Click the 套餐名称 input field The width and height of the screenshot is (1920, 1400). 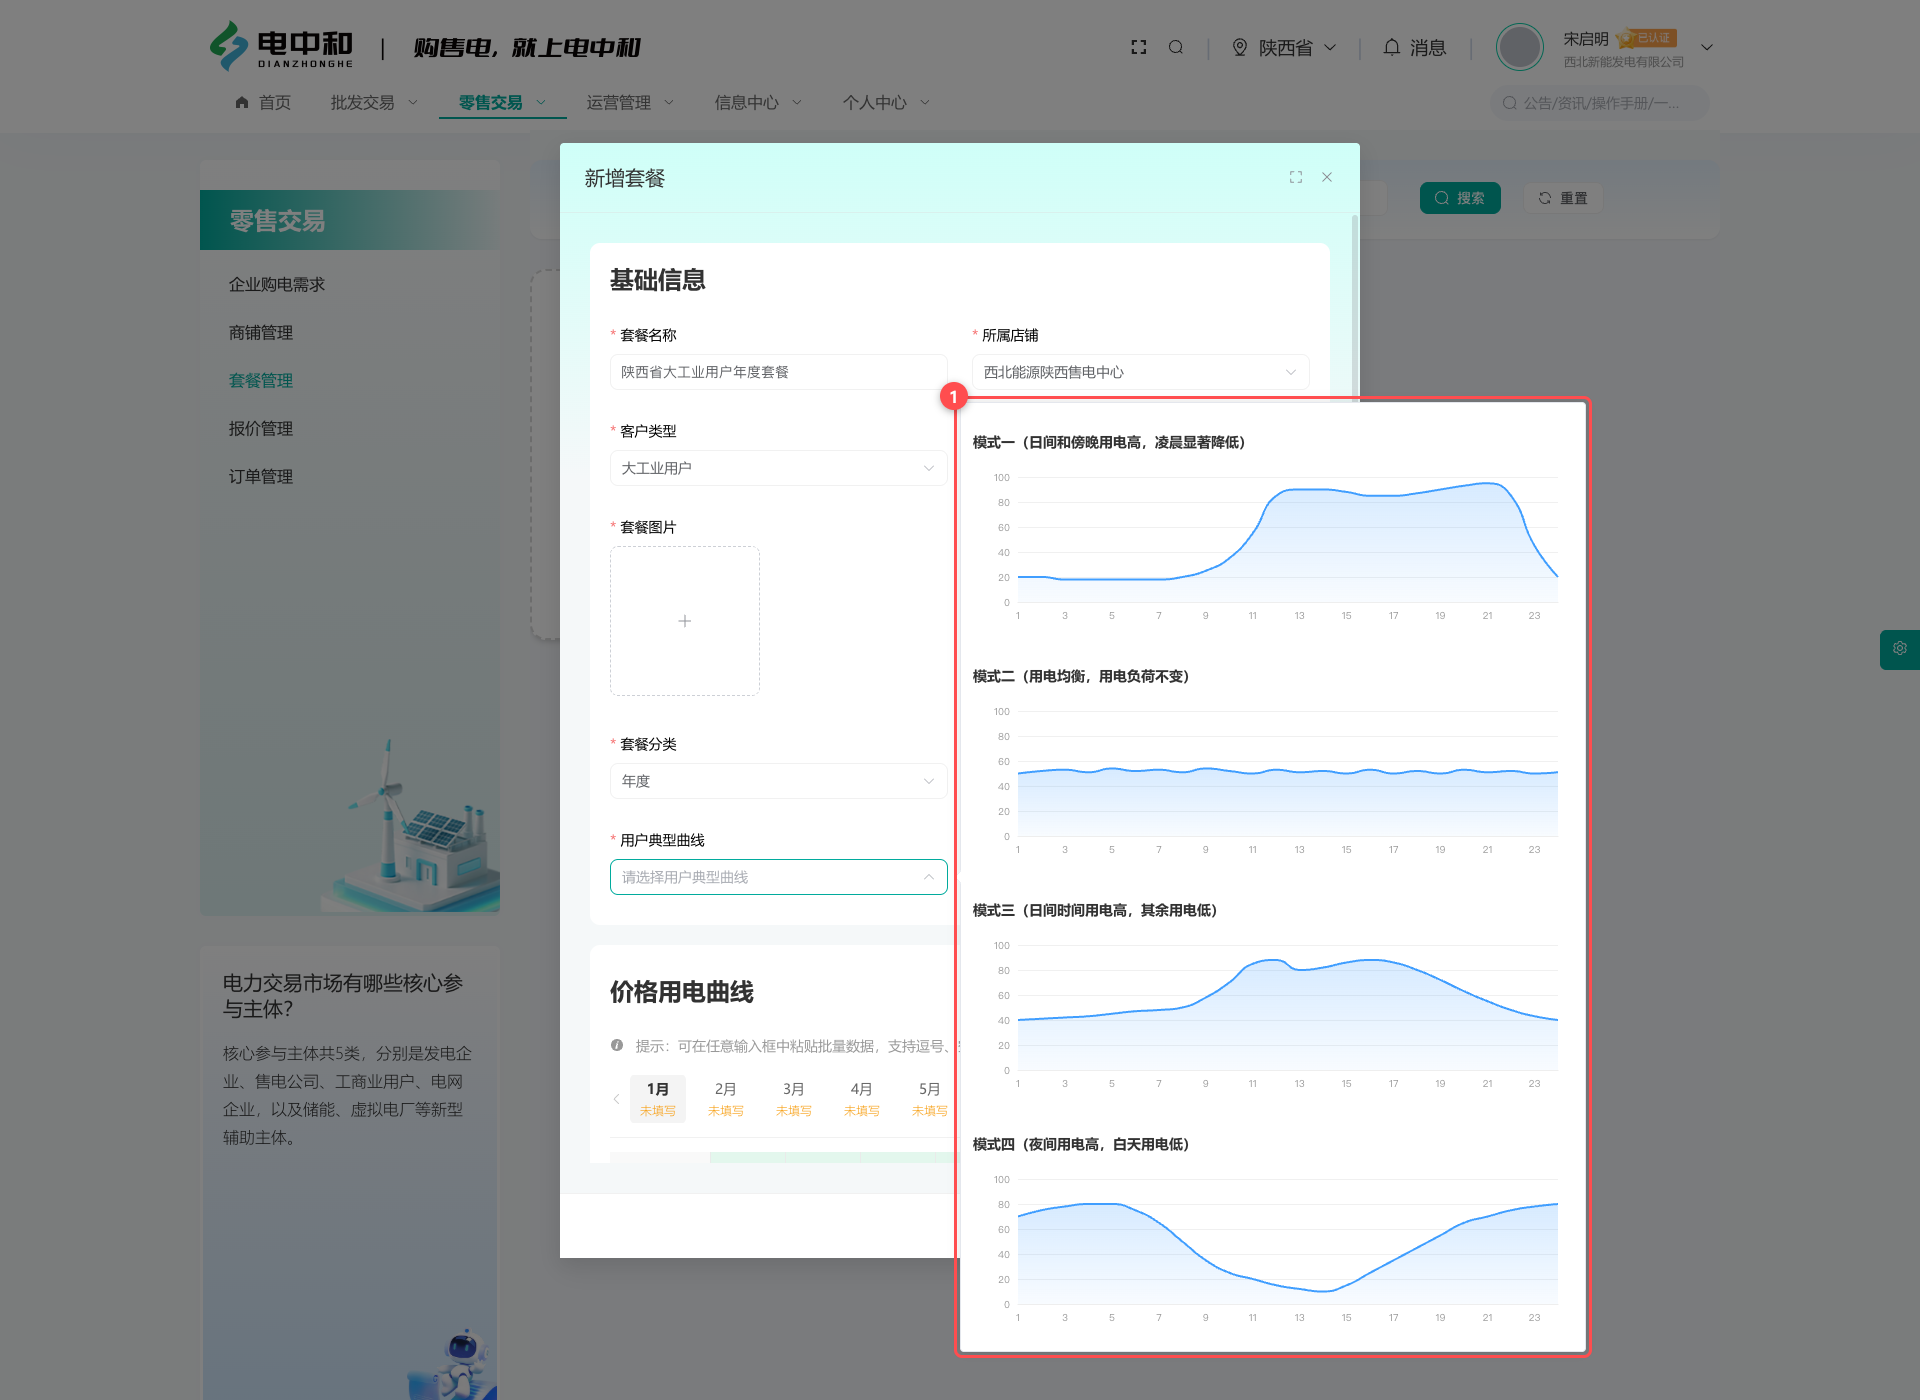(779, 372)
